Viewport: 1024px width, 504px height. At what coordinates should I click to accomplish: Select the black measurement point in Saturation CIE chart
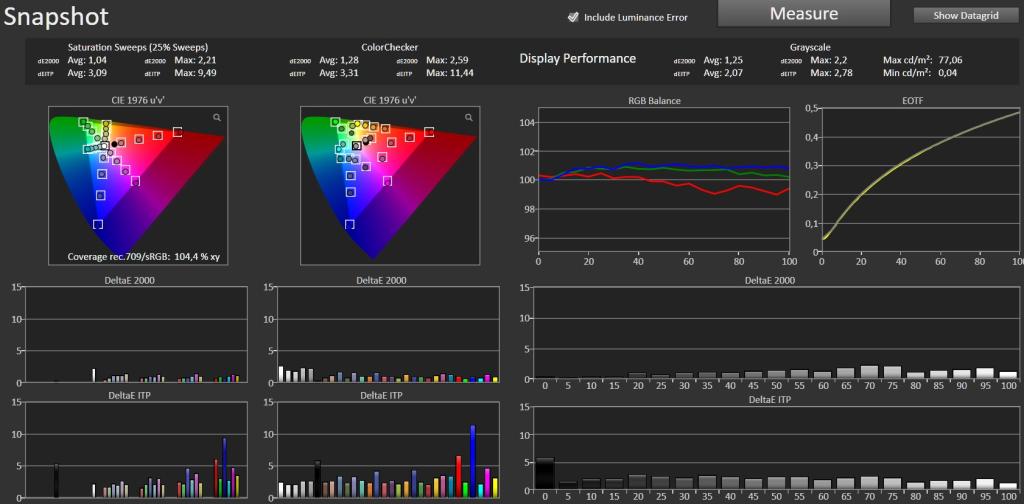tap(114, 144)
